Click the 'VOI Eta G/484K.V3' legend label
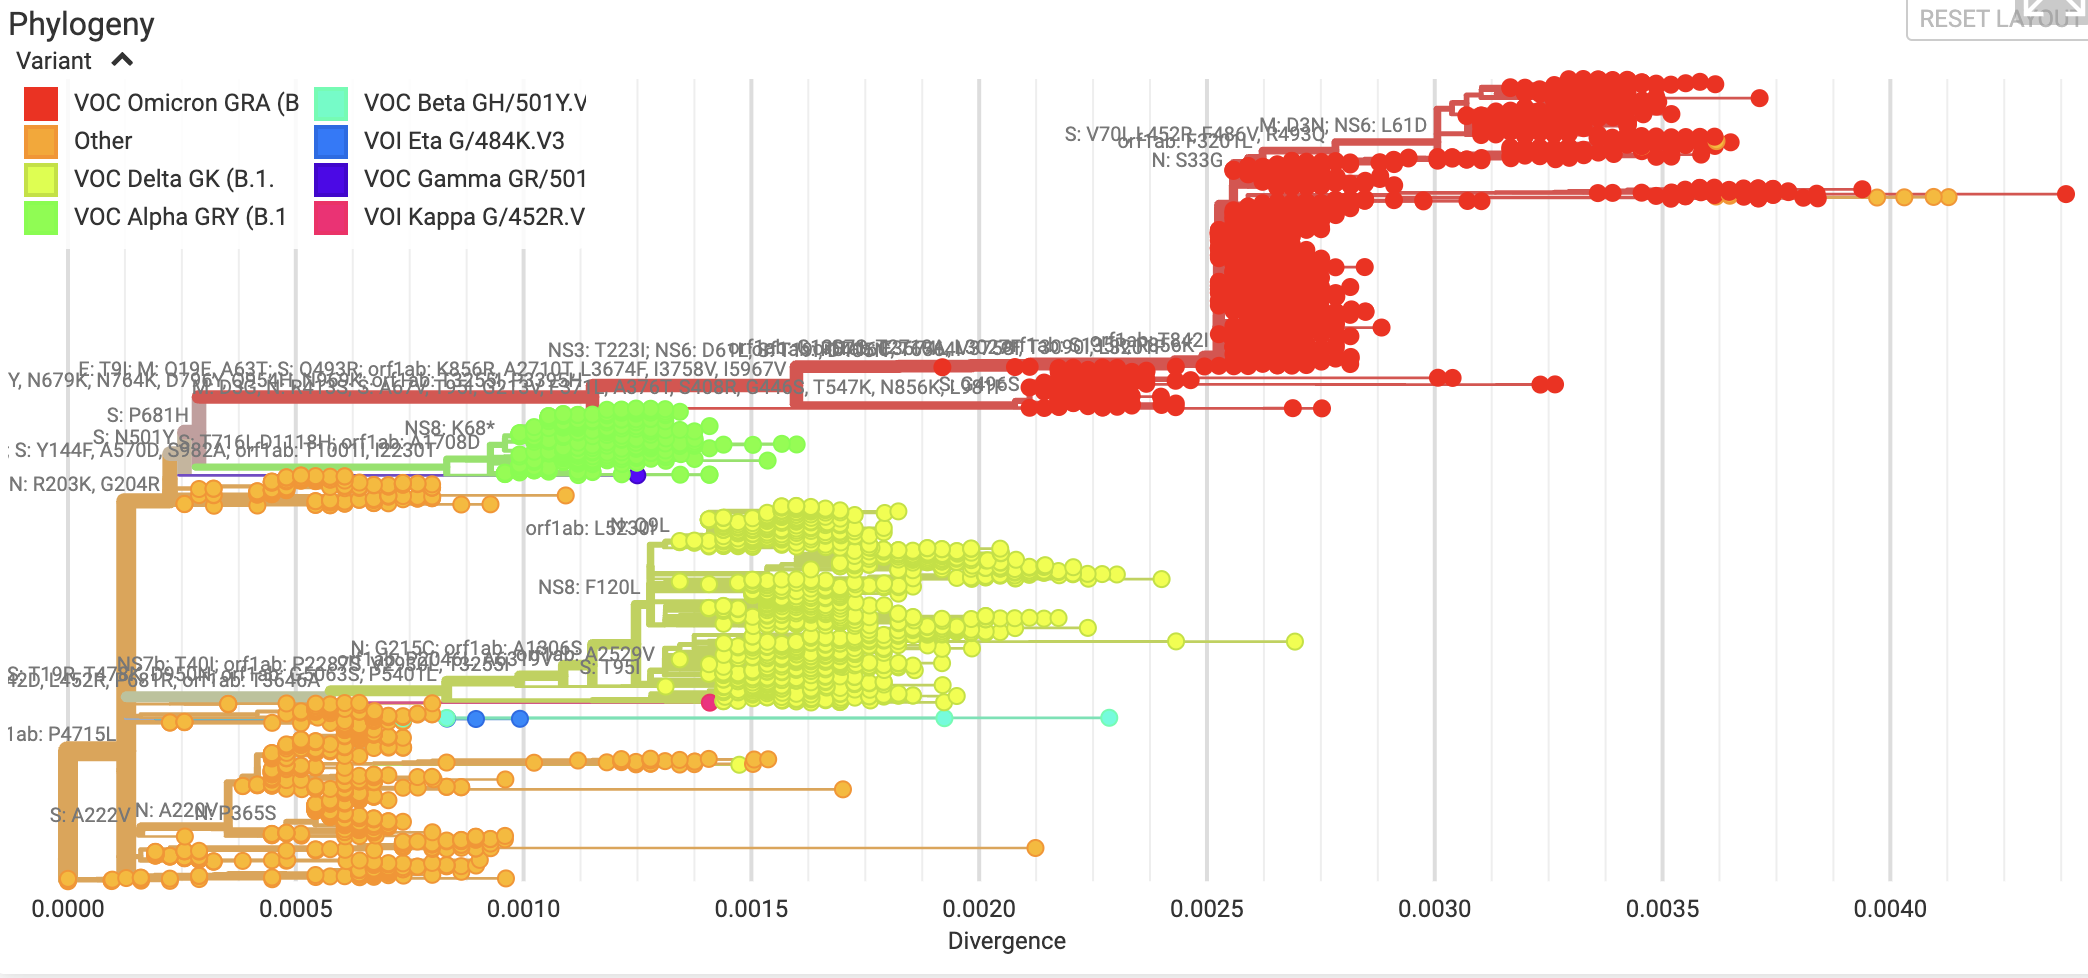Image resolution: width=2088 pixels, height=978 pixels. (x=464, y=141)
